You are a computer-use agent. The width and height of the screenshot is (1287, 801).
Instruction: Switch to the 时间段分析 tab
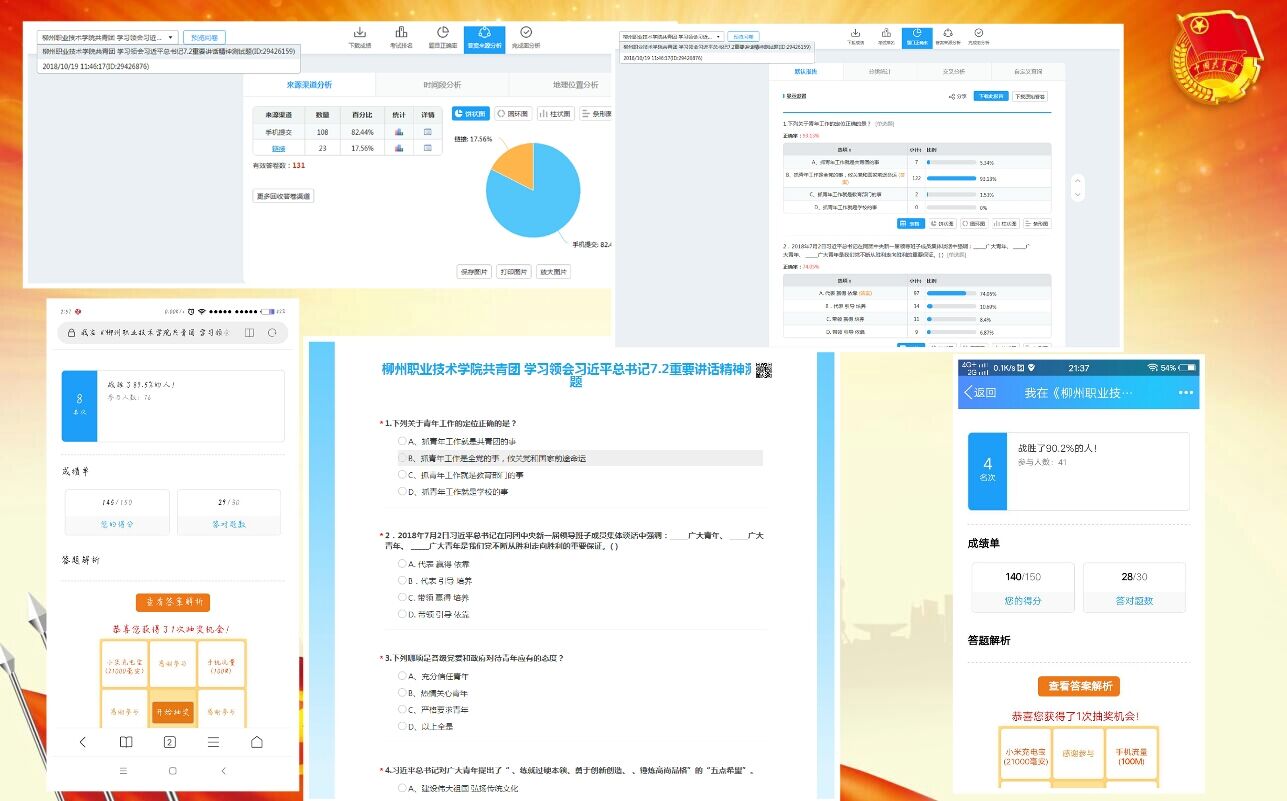[442, 85]
